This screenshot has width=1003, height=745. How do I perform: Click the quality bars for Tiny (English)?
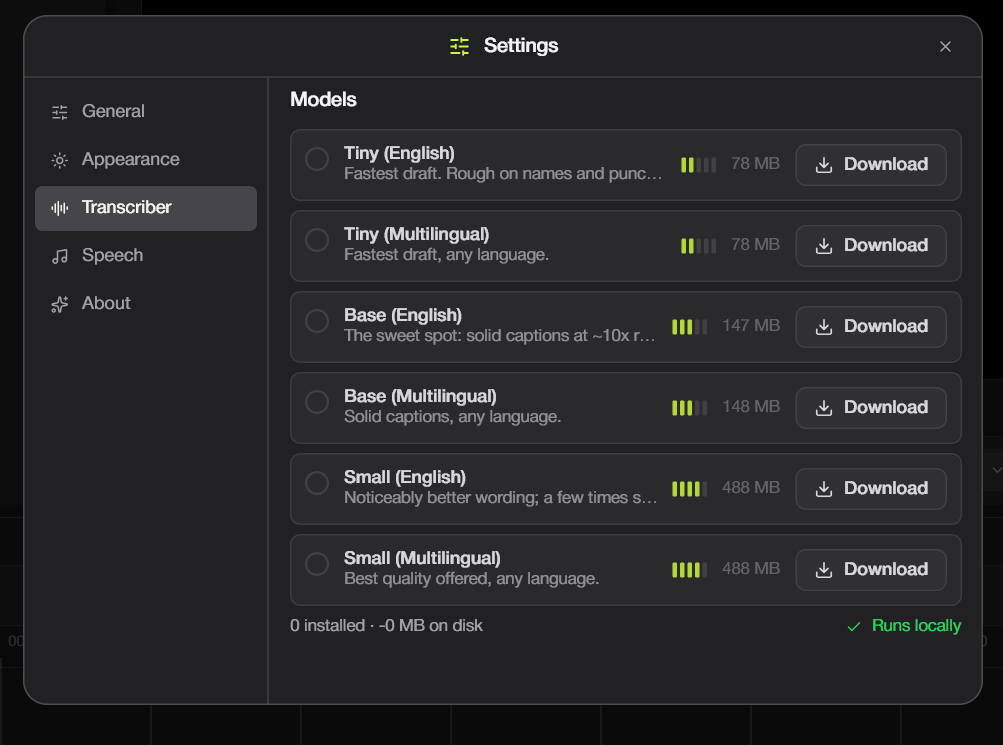tap(699, 165)
